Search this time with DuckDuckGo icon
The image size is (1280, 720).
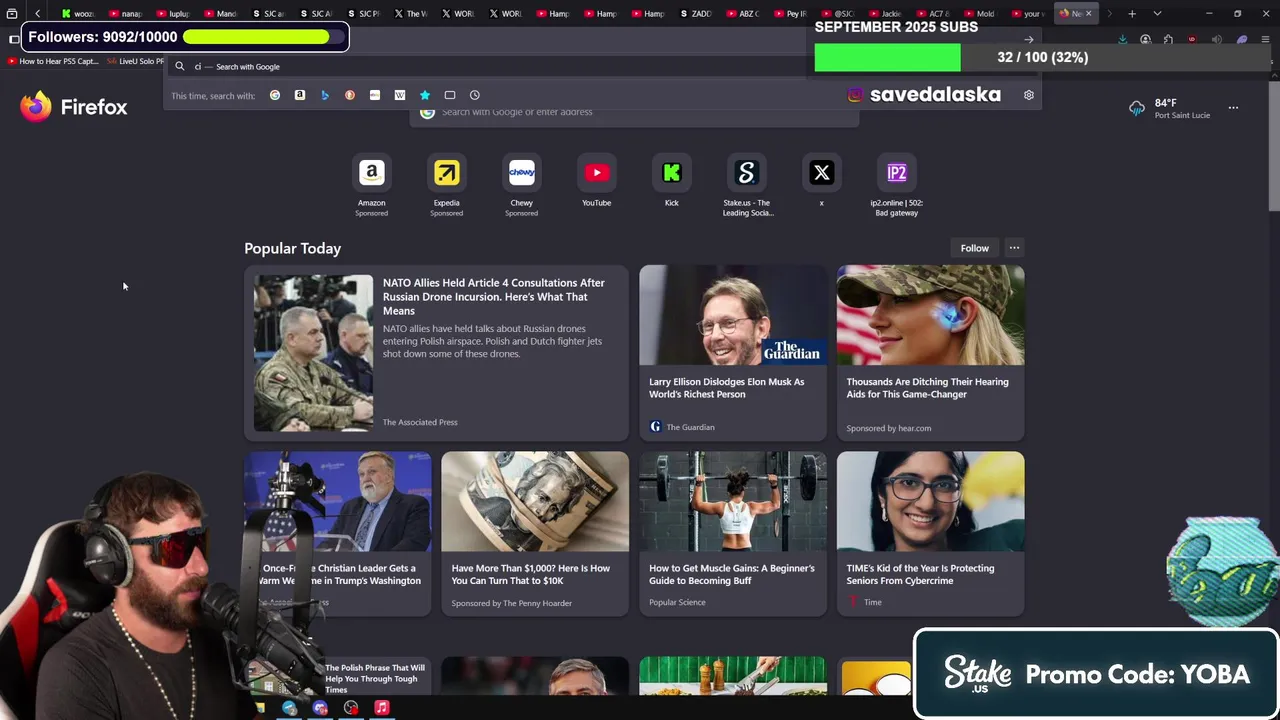coord(350,95)
